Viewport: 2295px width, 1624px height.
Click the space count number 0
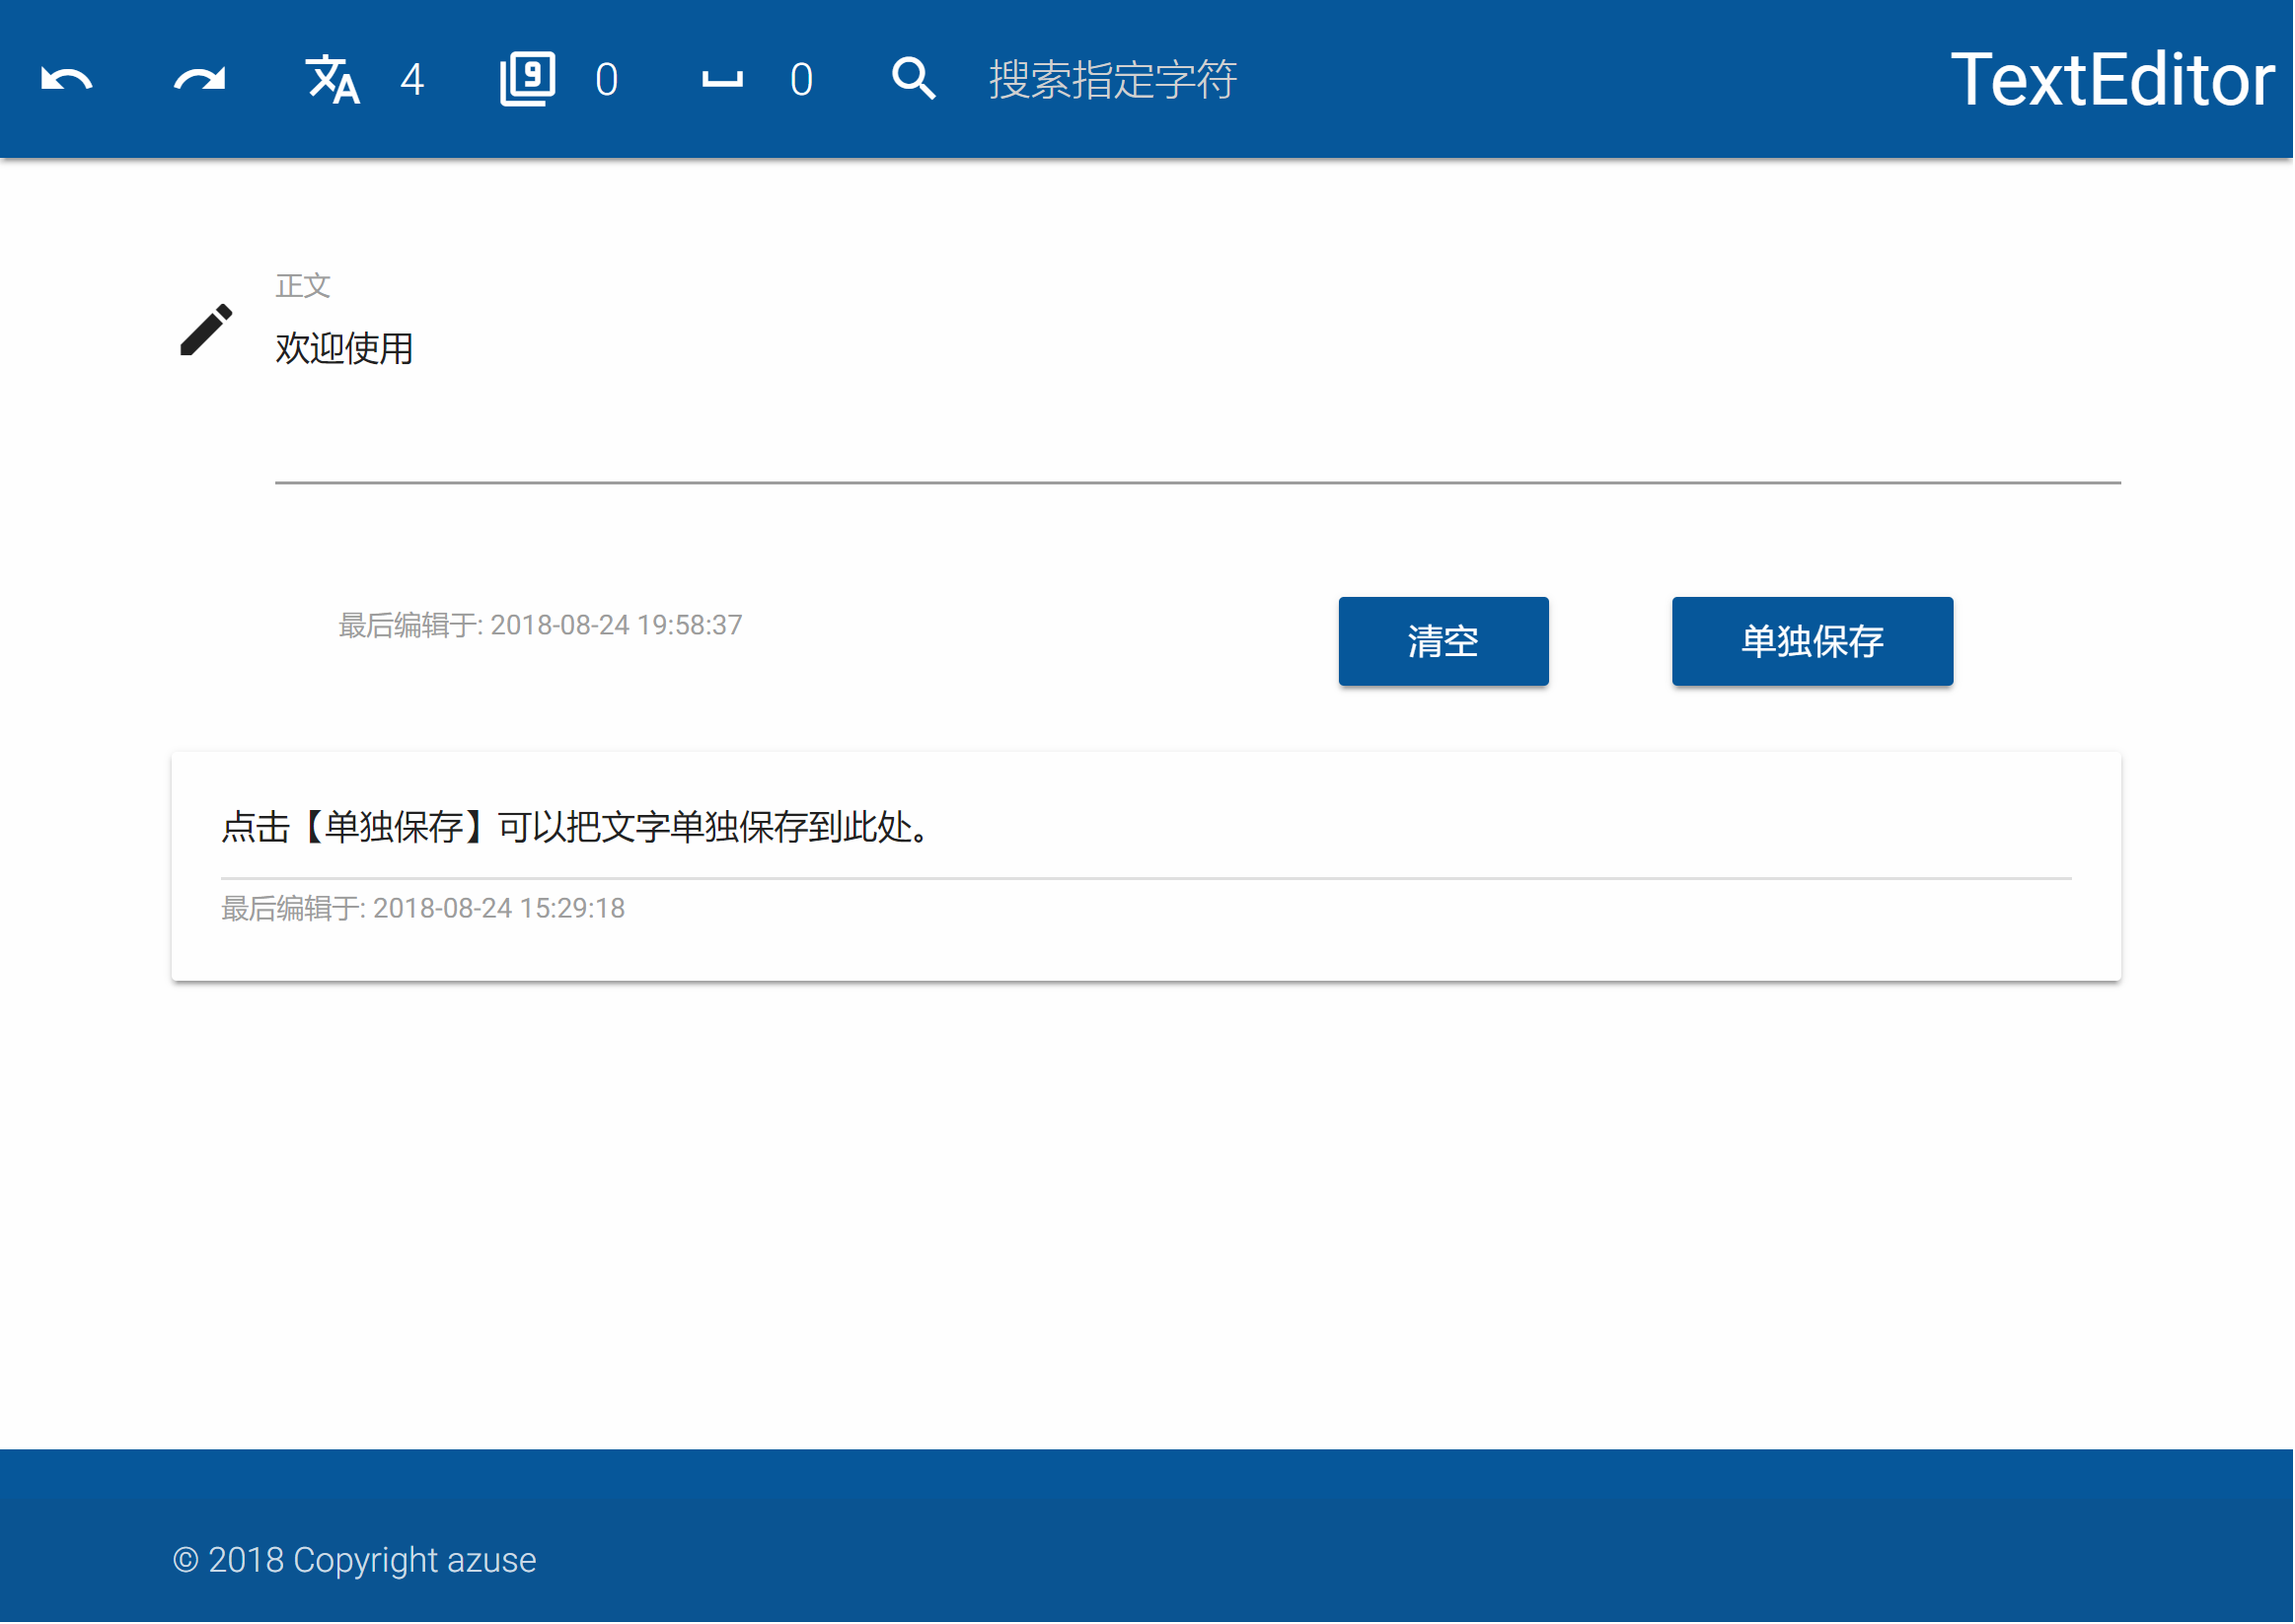[x=799, y=80]
